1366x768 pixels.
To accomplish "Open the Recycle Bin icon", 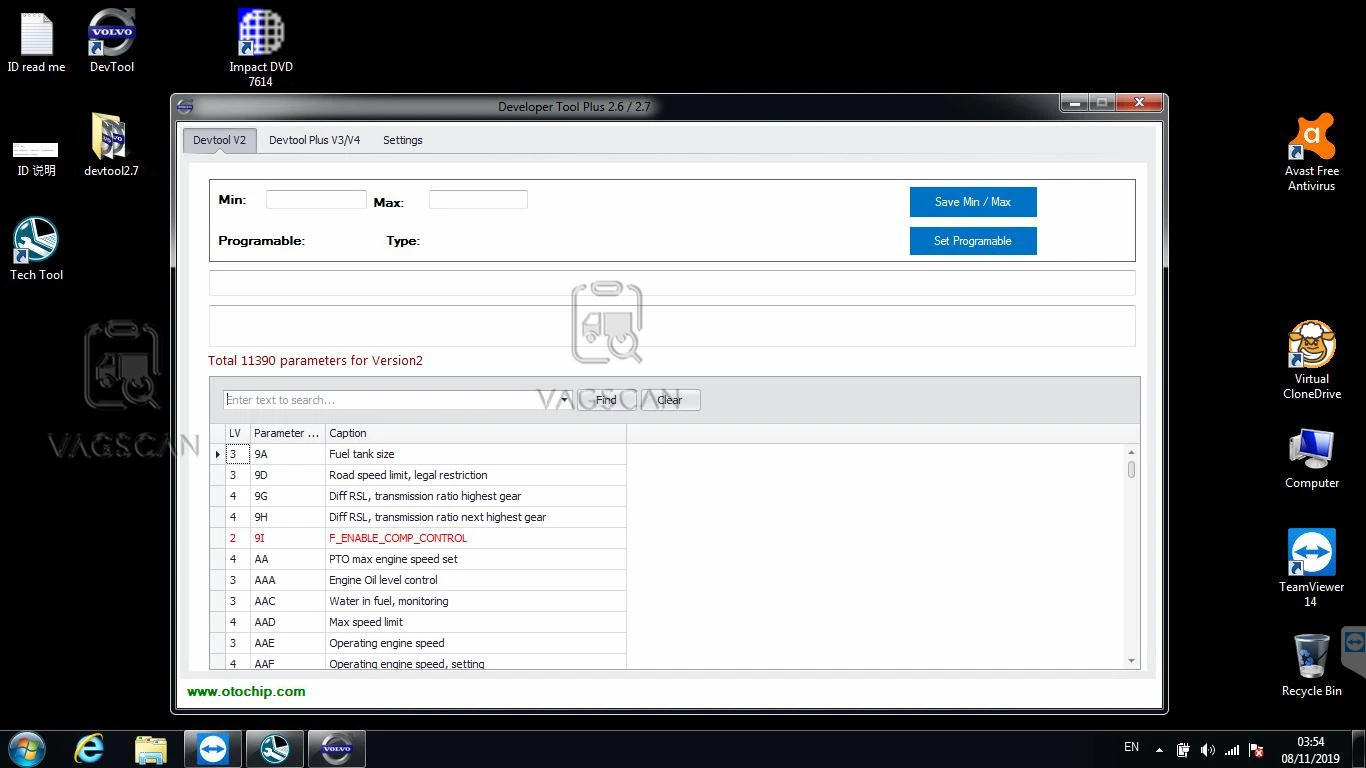I will (x=1311, y=665).
